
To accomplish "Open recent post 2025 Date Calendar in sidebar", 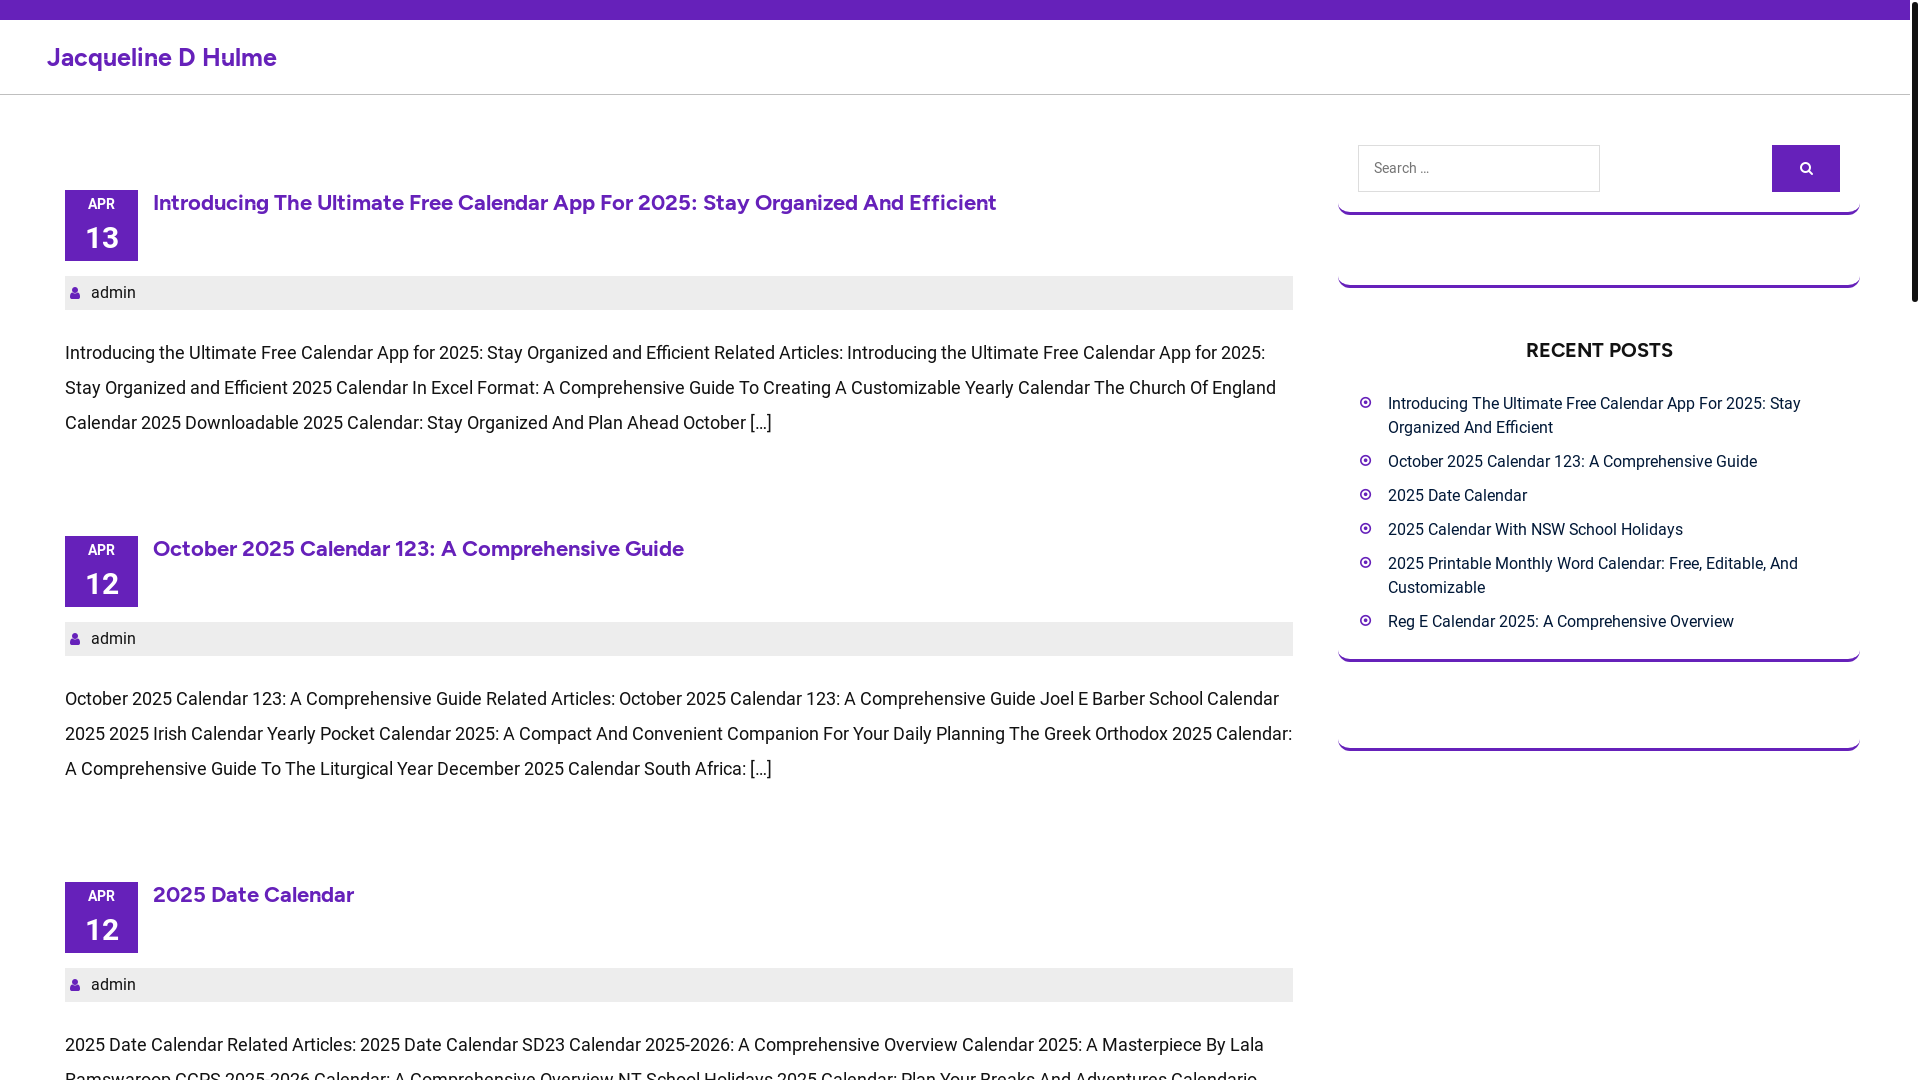I will pos(1457,495).
